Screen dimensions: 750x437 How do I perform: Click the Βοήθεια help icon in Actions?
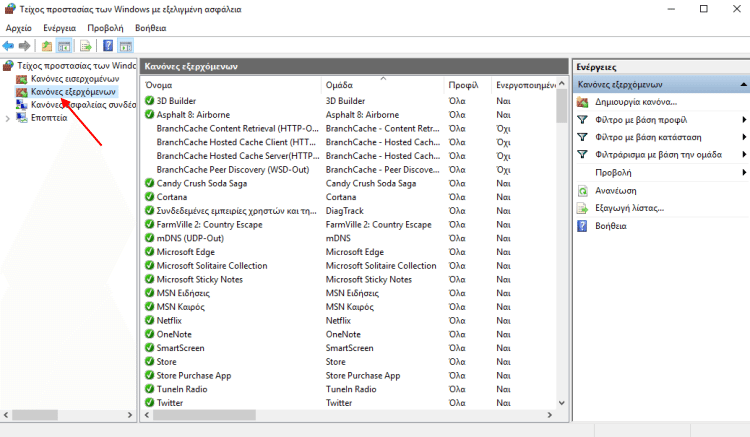(582, 226)
